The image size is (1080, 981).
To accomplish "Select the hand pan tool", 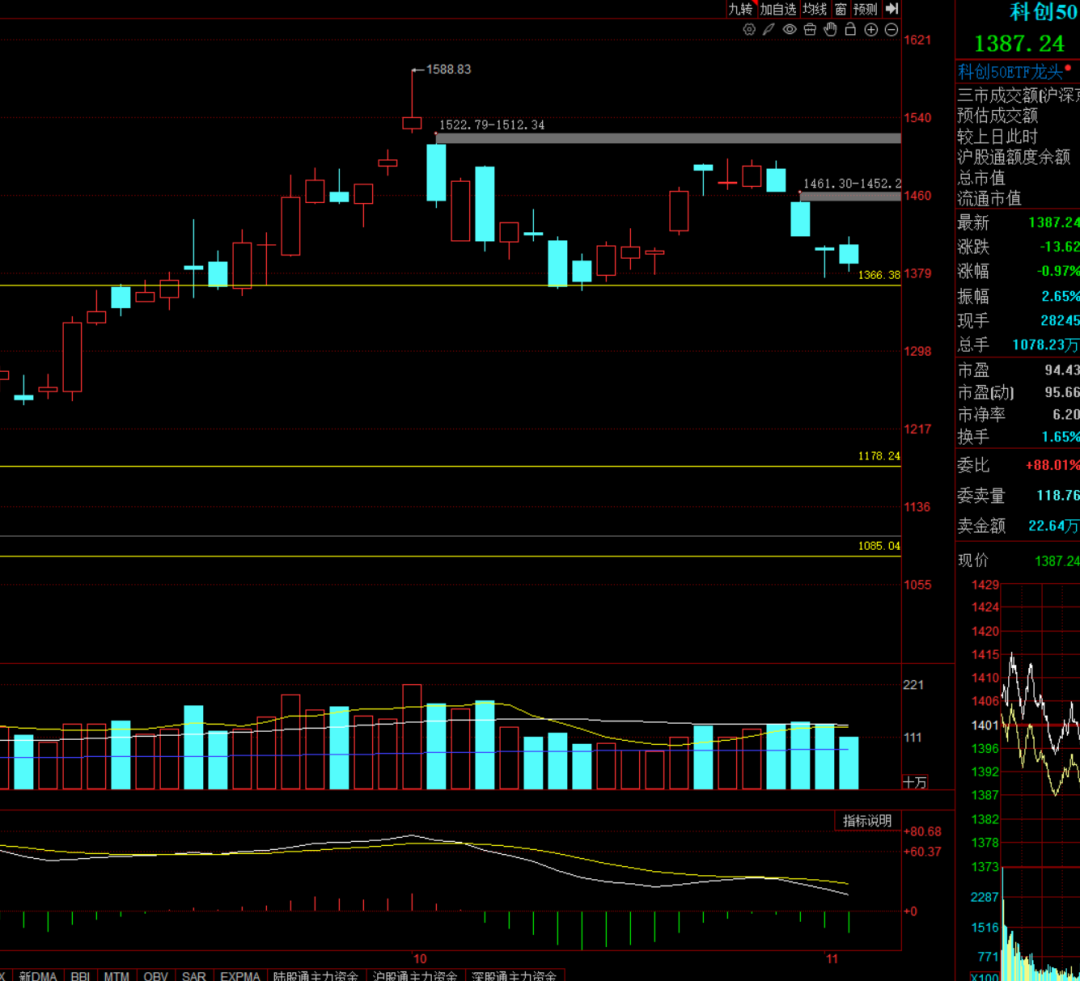I will (829, 30).
